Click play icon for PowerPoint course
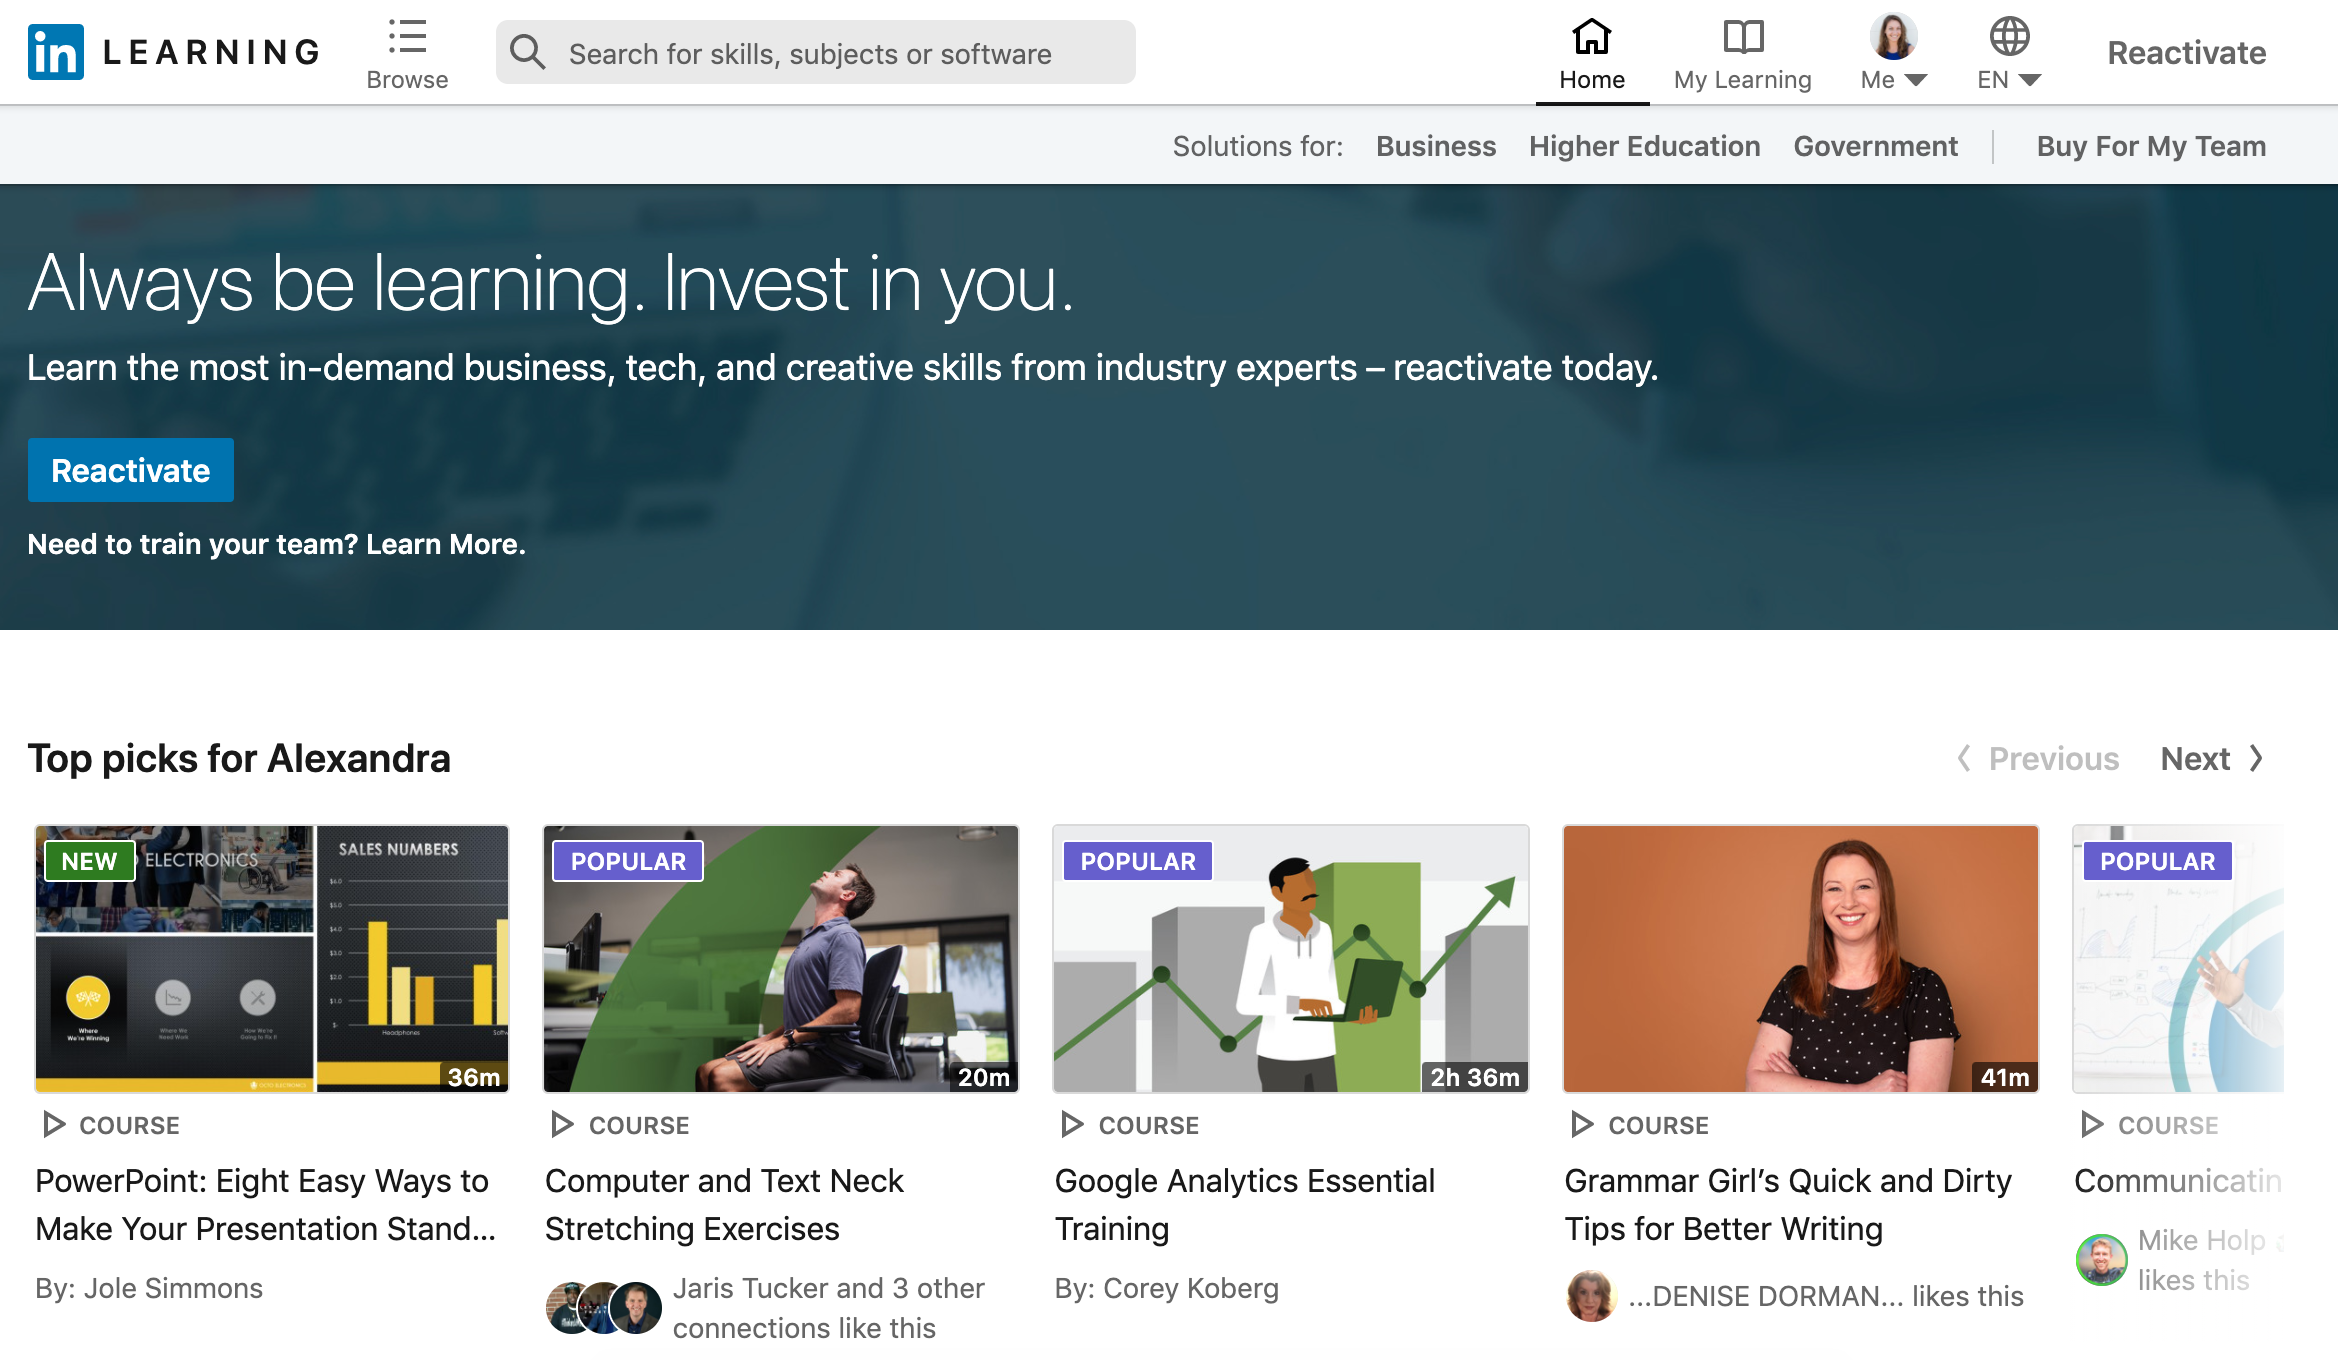The height and width of the screenshot is (1360, 2338). click(55, 1125)
